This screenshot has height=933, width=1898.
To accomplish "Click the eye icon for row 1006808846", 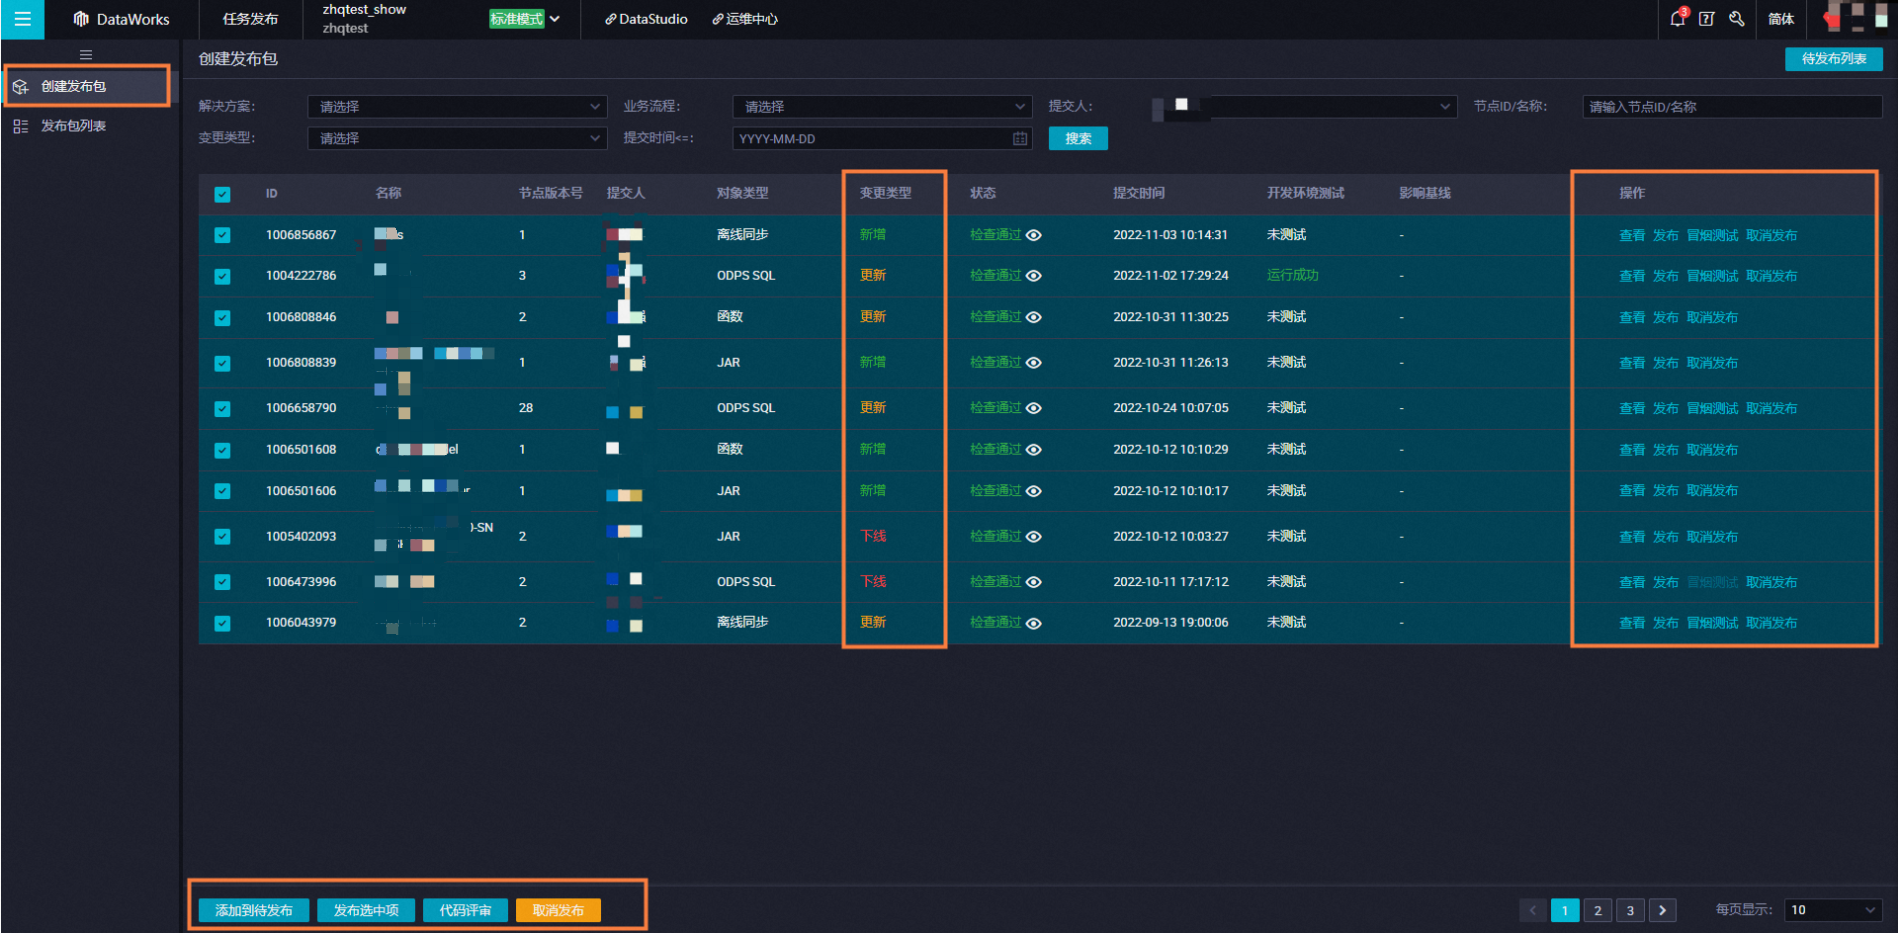I will pyautogui.click(x=1034, y=317).
